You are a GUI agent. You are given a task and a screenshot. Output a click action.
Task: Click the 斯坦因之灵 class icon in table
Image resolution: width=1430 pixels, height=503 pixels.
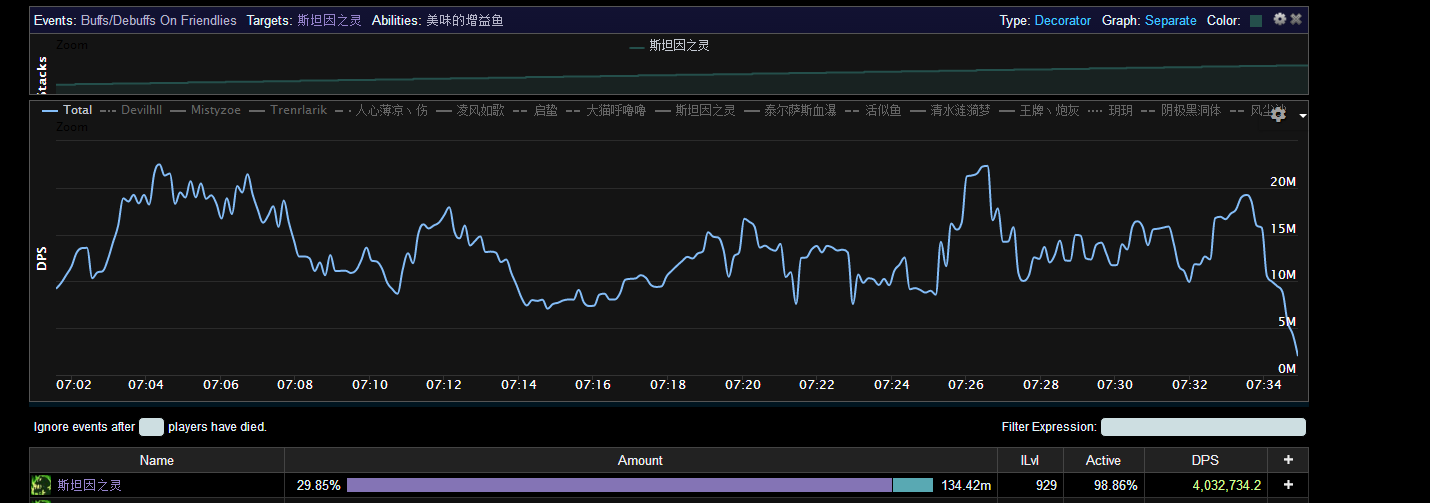click(41, 485)
